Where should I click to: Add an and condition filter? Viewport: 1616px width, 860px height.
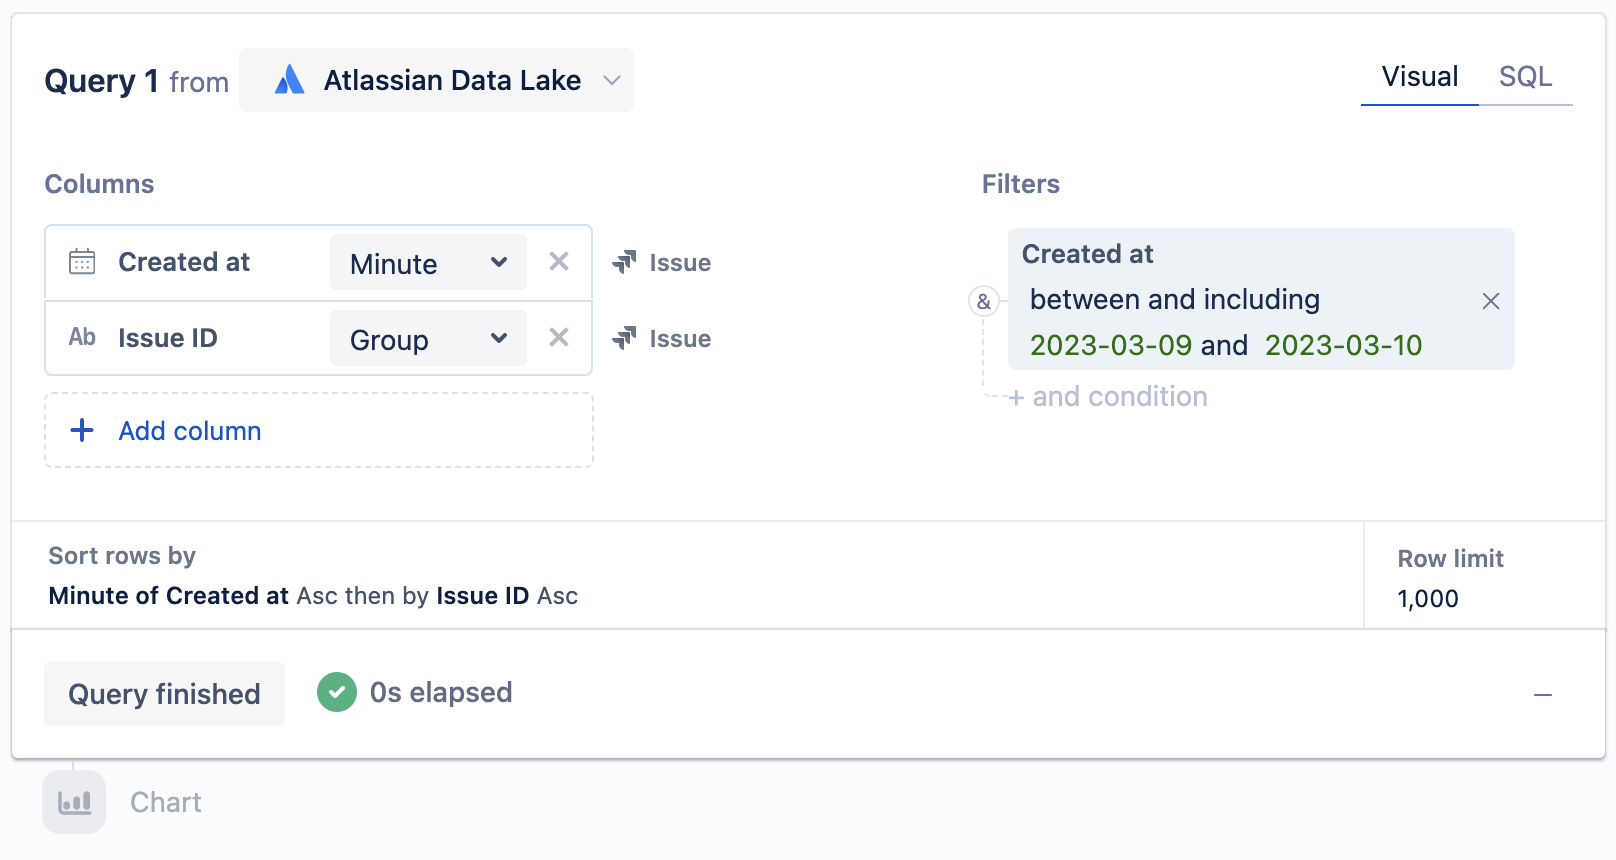click(x=1109, y=397)
